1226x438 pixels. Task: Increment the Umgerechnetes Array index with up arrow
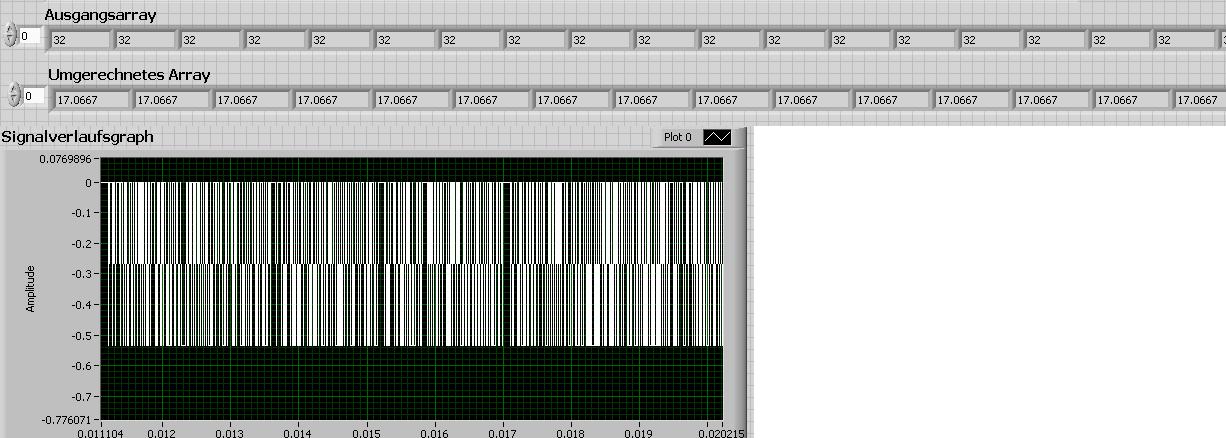tap(13, 90)
